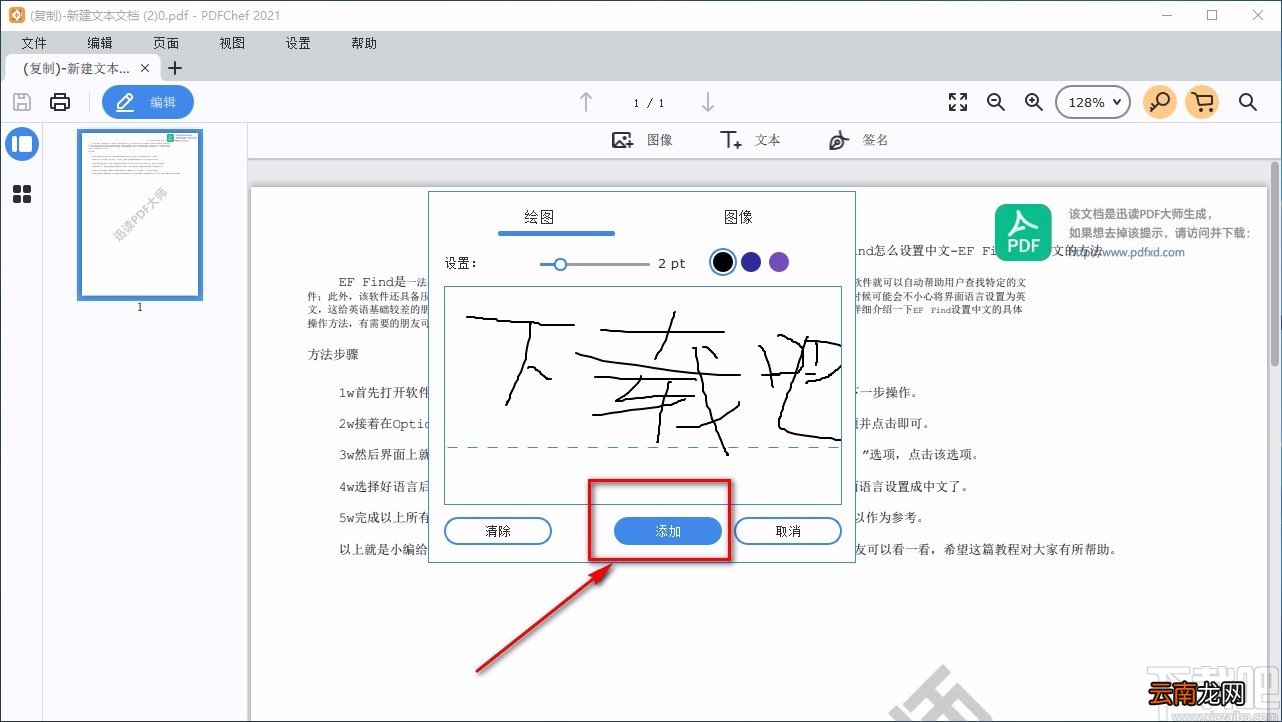Click the Print icon
Image resolution: width=1282 pixels, height=722 pixels.
pyautogui.click(x=60, y=102)
